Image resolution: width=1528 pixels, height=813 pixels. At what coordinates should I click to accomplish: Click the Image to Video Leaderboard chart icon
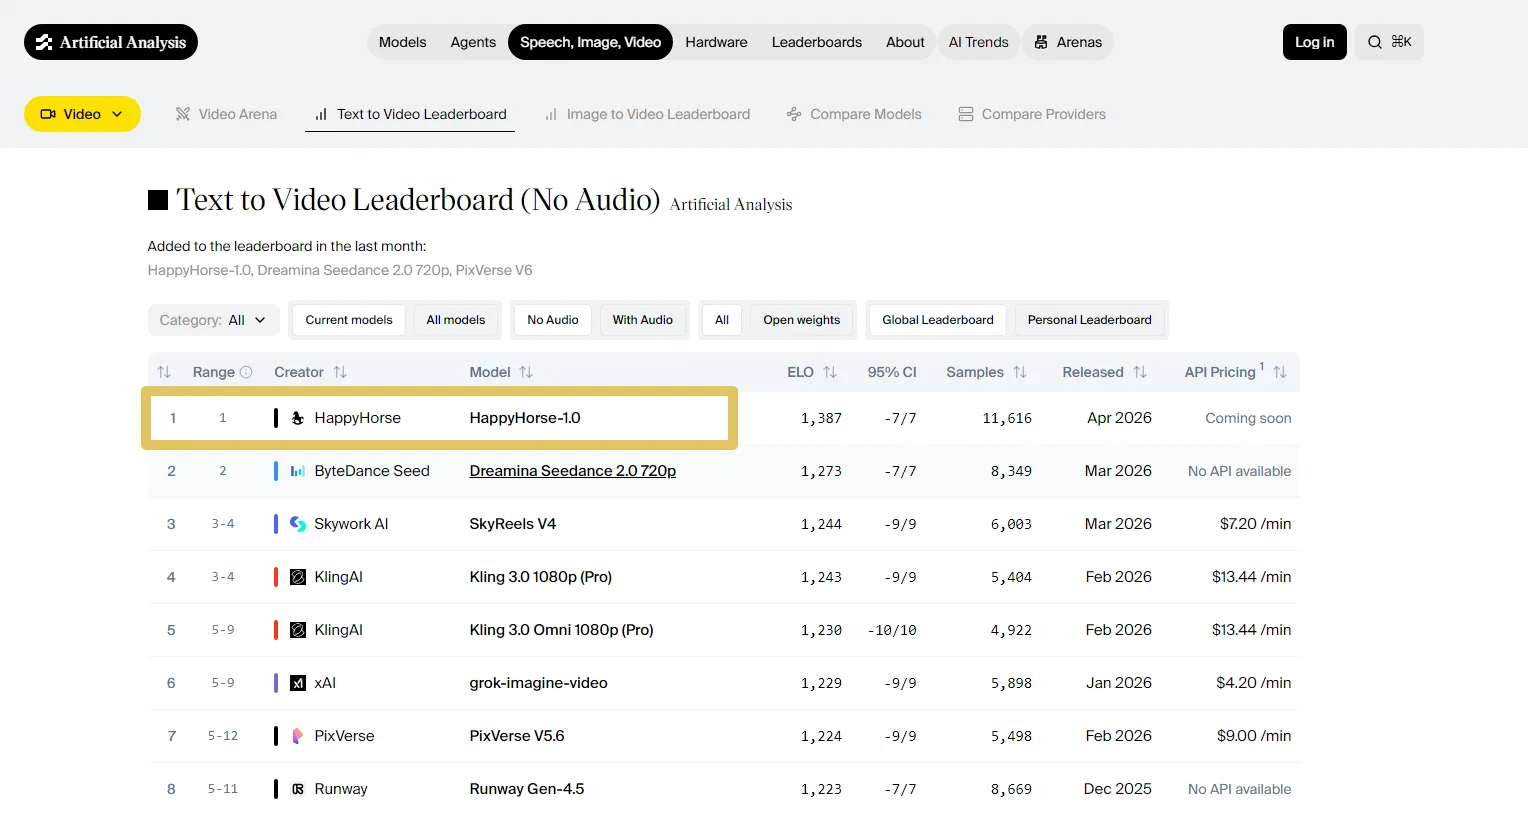point(551,114)
